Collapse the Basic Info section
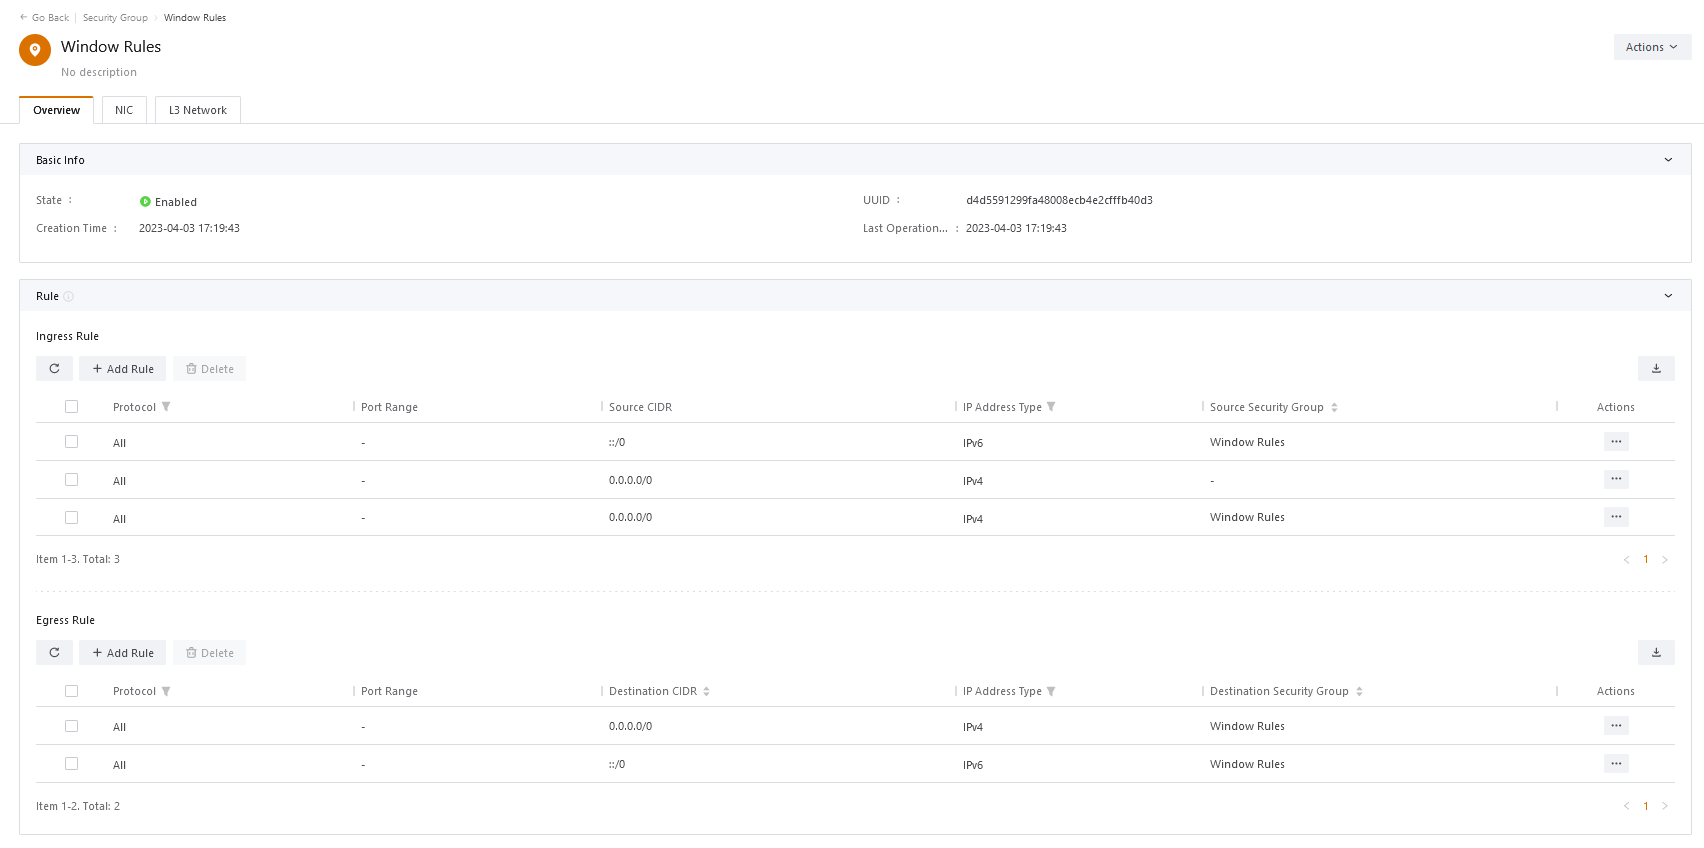The height and width of the screenshot is (848, 1704). point(1668,160)
